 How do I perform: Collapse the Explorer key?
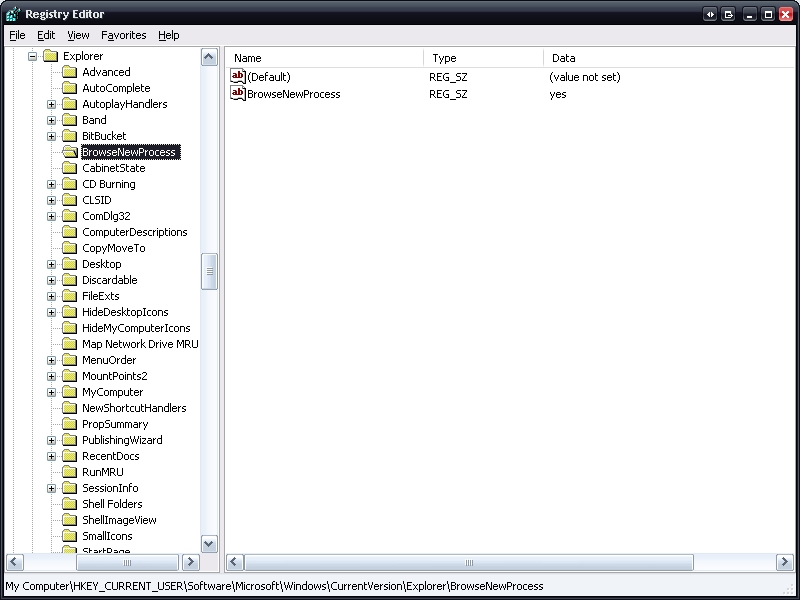coord(32,56)
